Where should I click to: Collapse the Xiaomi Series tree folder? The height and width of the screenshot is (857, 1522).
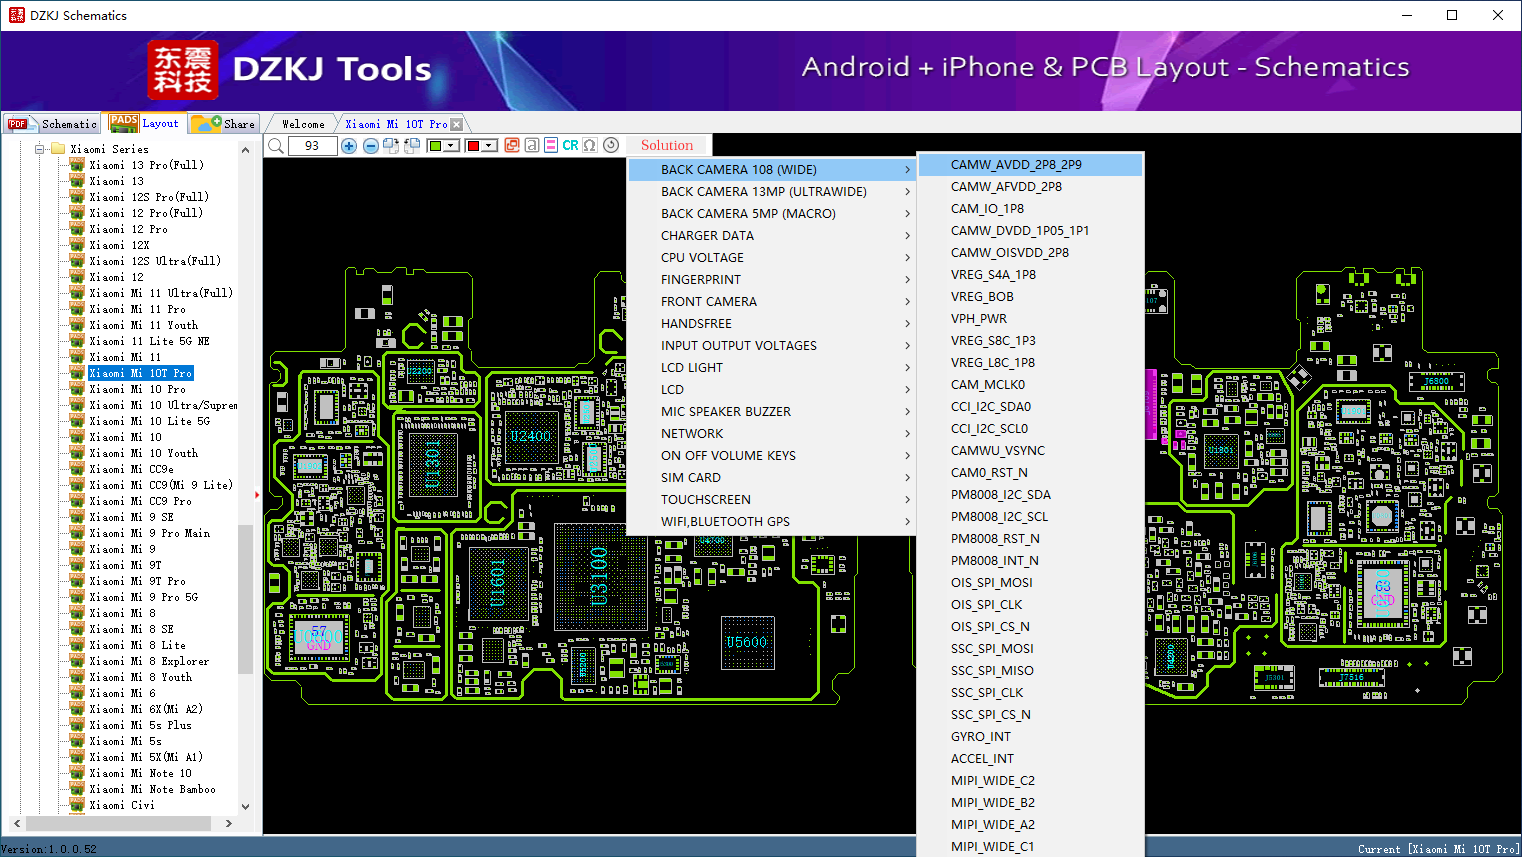coord(40,149)
